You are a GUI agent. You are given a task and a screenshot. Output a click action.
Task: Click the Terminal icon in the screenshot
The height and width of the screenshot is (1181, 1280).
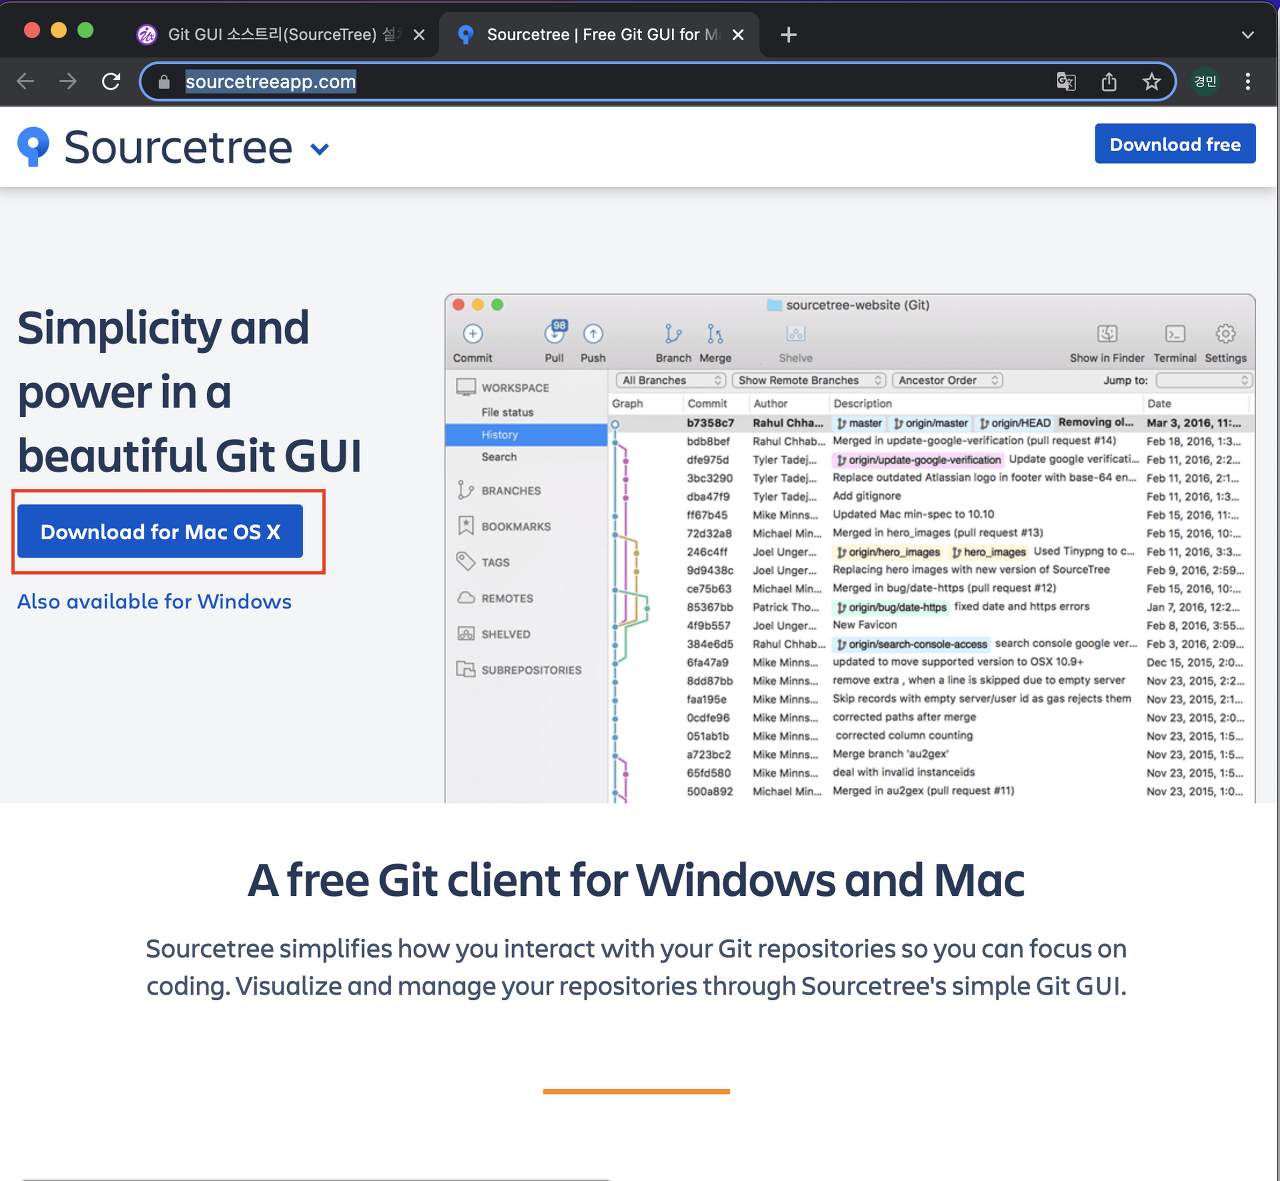pyautogui.click(x=1175, y=334)
